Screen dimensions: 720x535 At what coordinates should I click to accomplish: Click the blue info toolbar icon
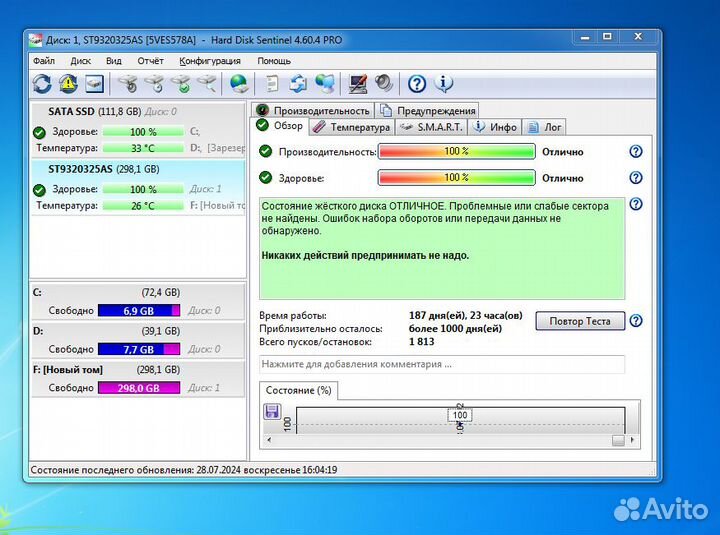[443, 84]
